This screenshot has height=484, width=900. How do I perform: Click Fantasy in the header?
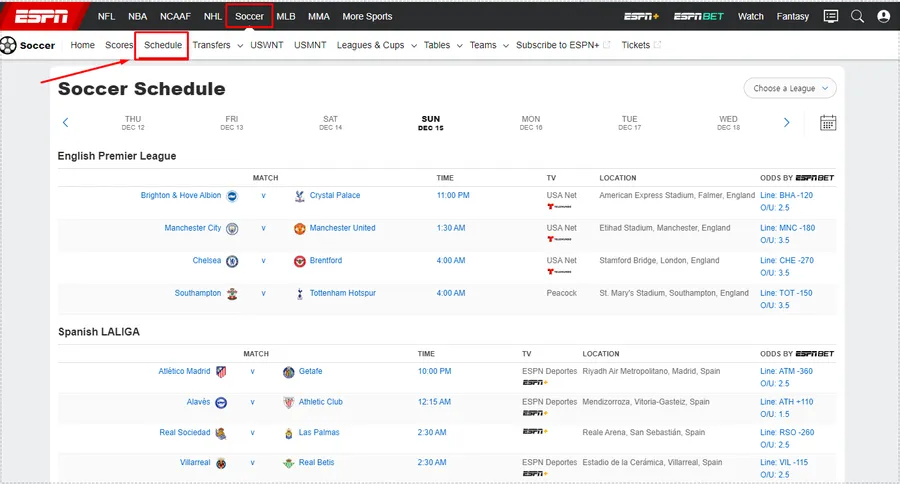click(x=793, y=16)
